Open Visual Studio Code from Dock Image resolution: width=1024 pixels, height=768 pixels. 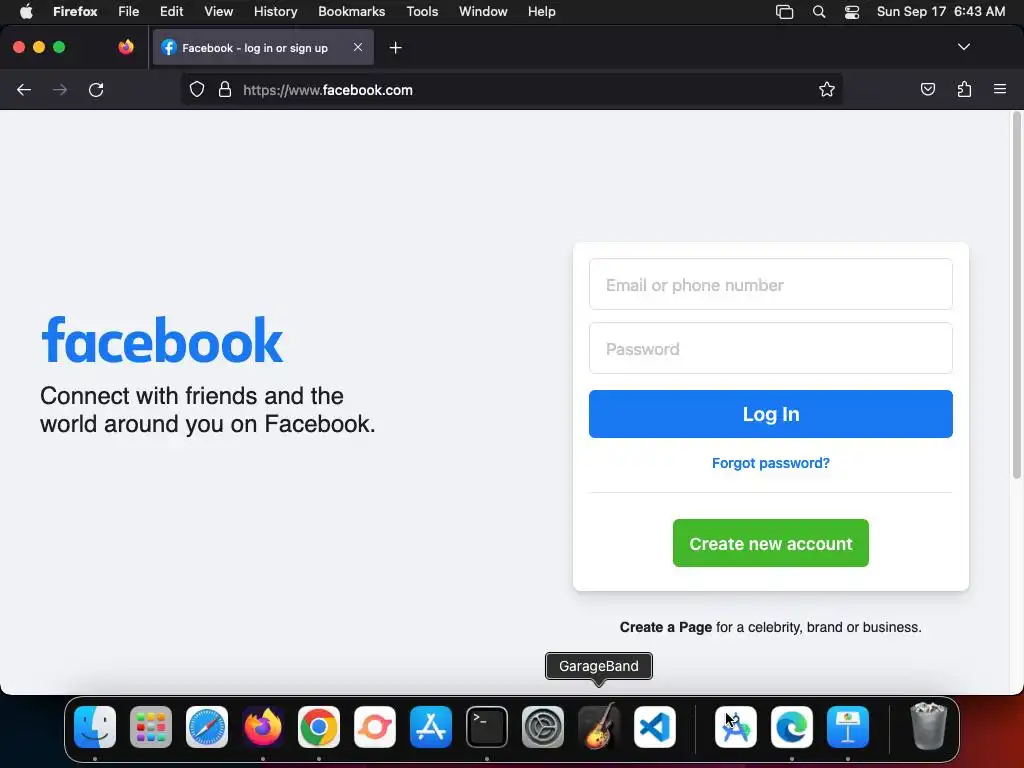pos(655,727)
